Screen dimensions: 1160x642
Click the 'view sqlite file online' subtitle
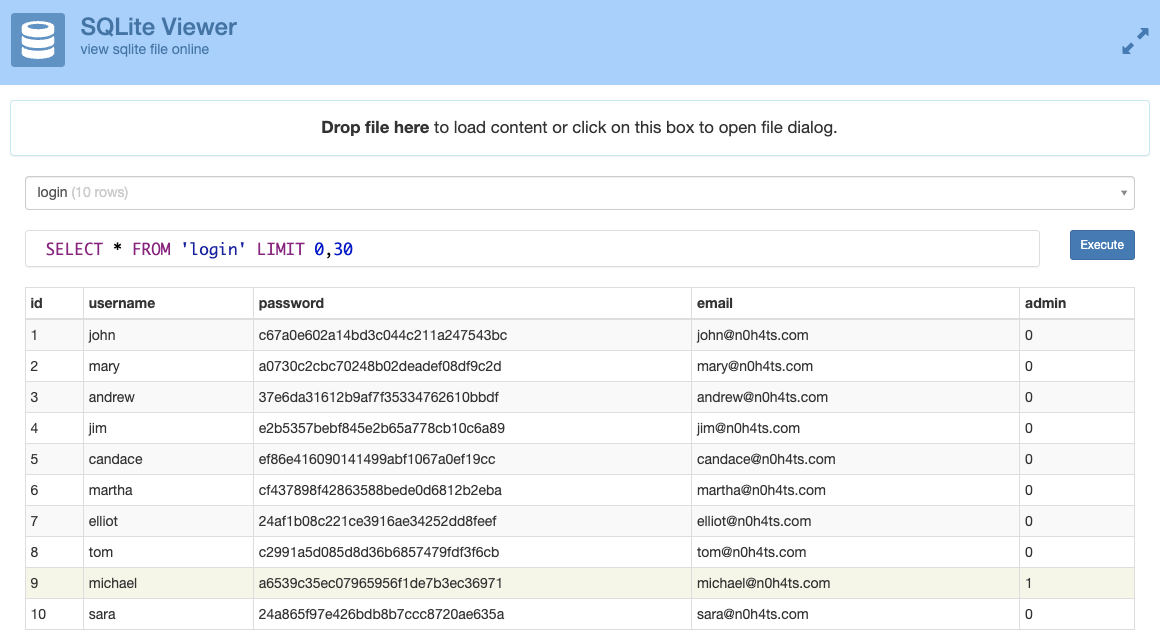tap(144, 50)
